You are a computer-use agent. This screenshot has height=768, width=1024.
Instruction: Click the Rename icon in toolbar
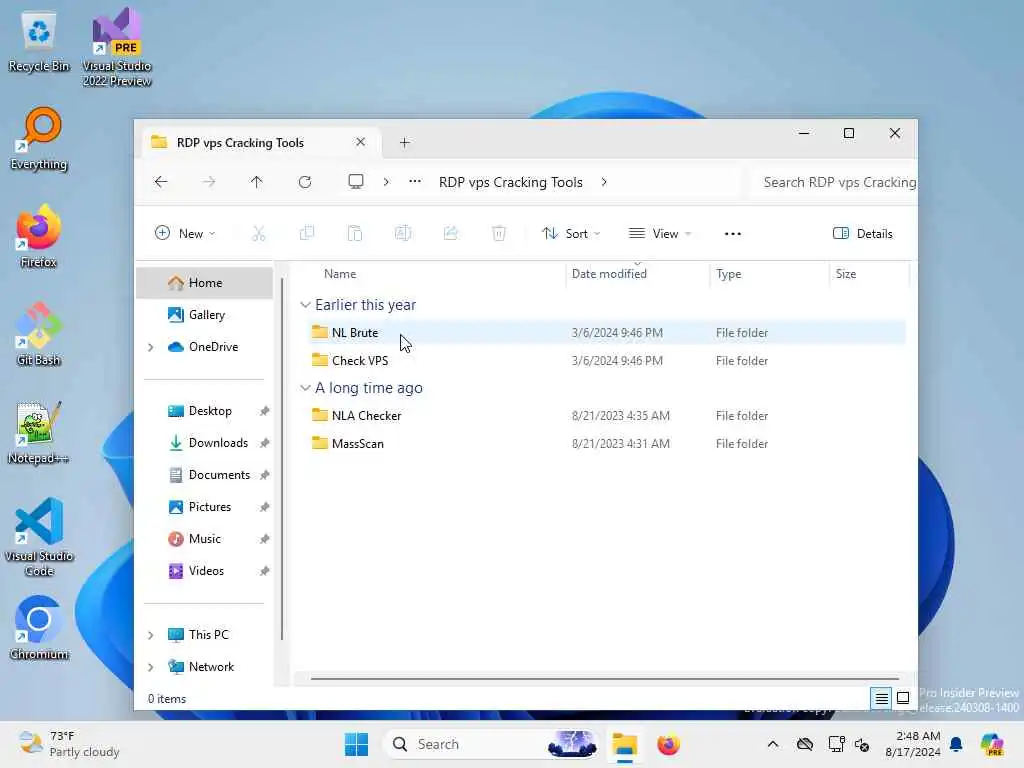click(x=403, y=233)
